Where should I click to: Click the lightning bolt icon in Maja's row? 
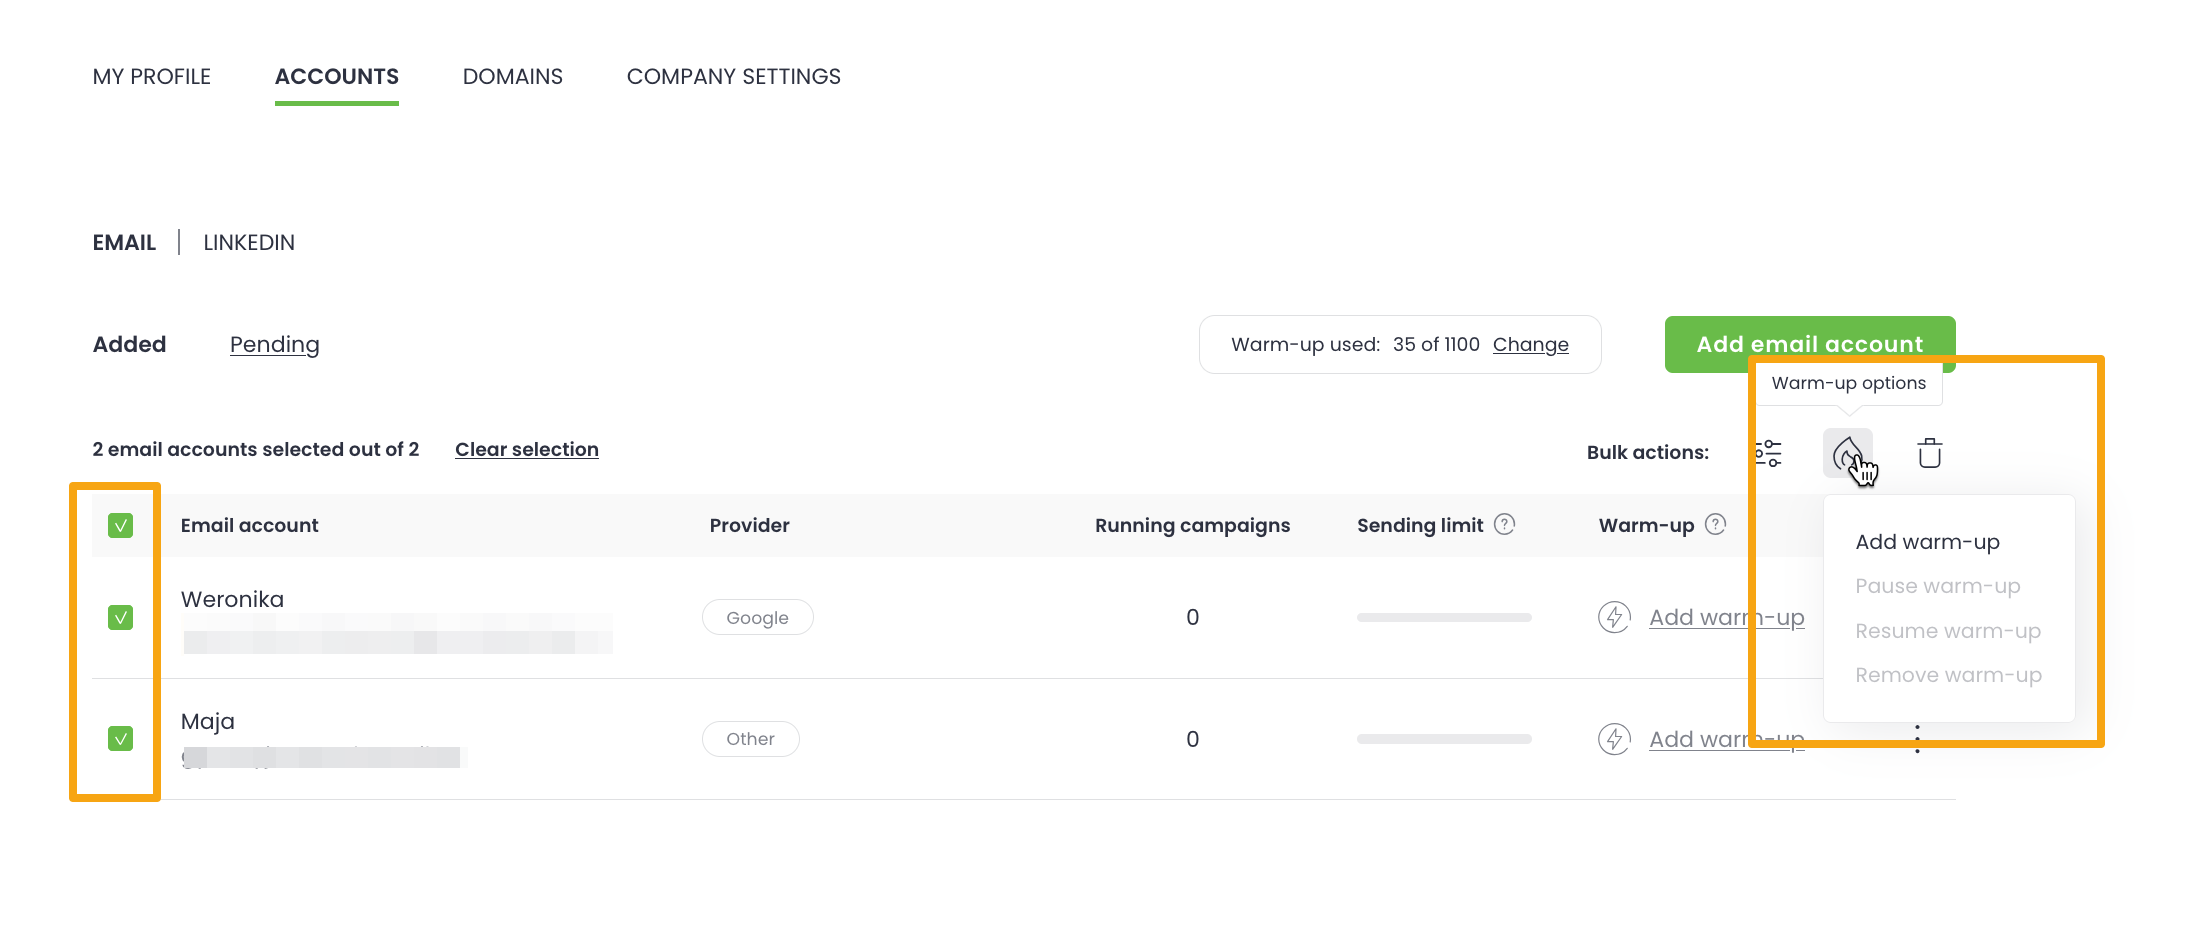coord(1614,739)
